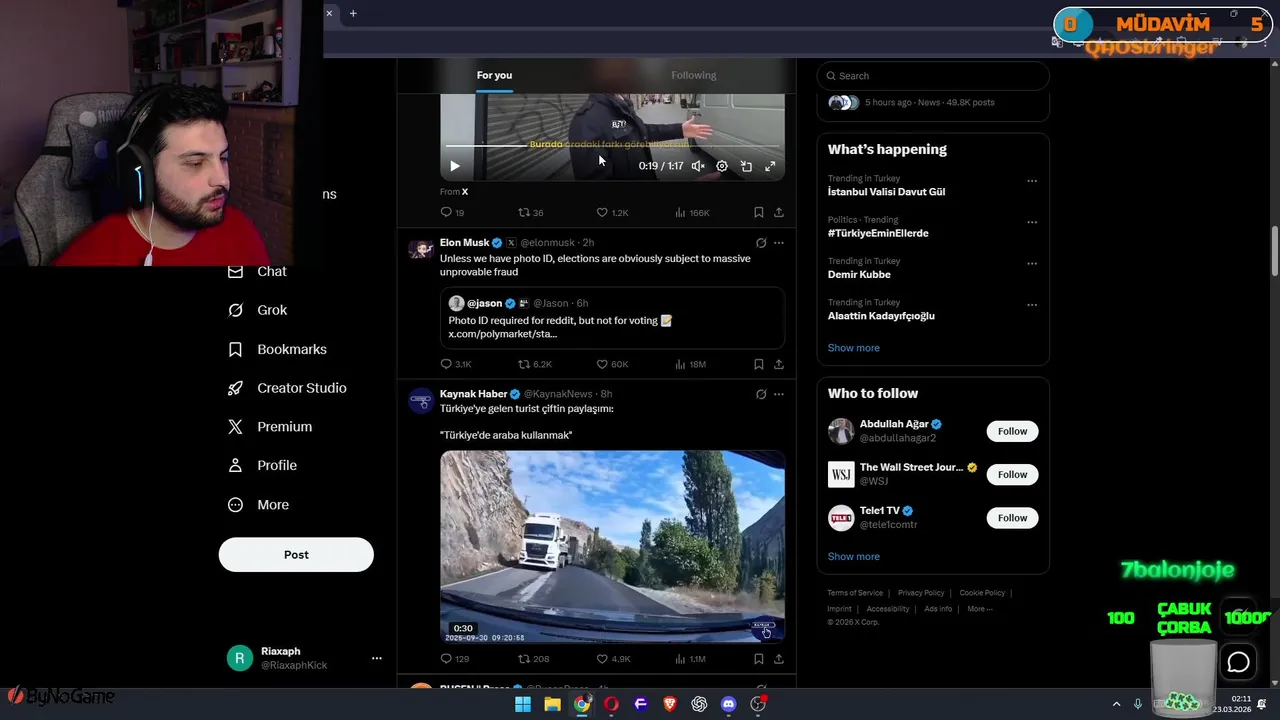The image size is (1280, 720).
Task: Open options for #TürkiyeEminEllerde trend
Action: click(1032, 222)
